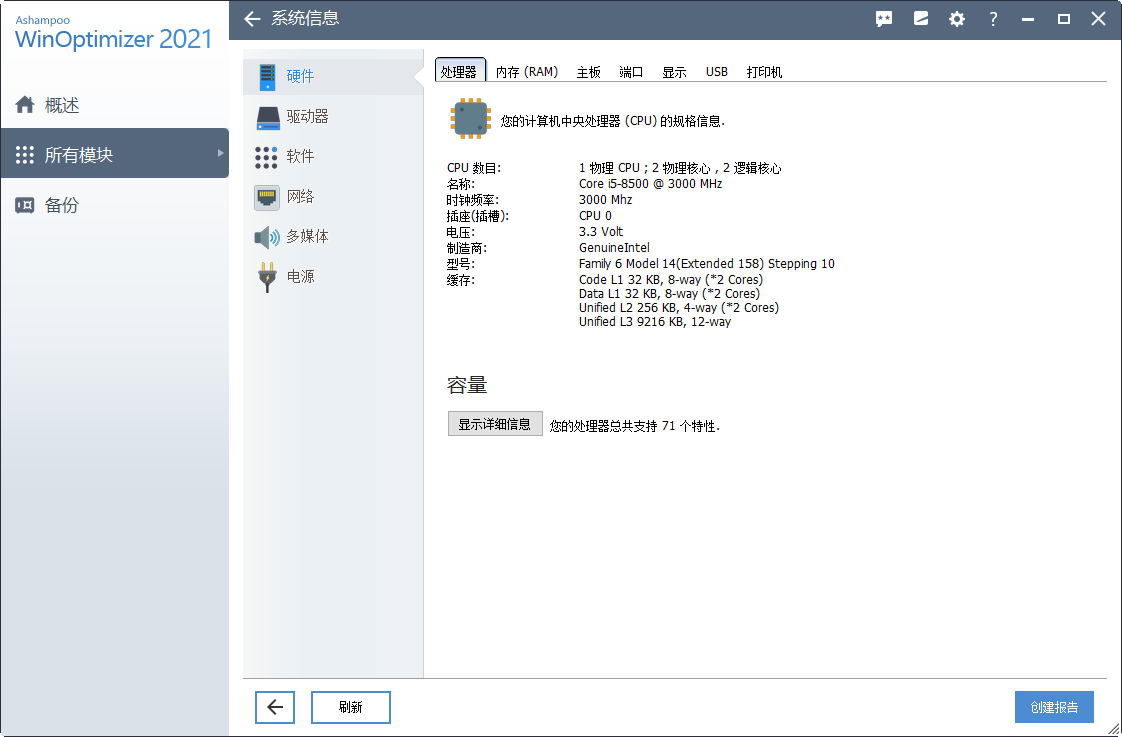Click the 容量 section heading
This screenshot has width=1122, height=737.
467,386
